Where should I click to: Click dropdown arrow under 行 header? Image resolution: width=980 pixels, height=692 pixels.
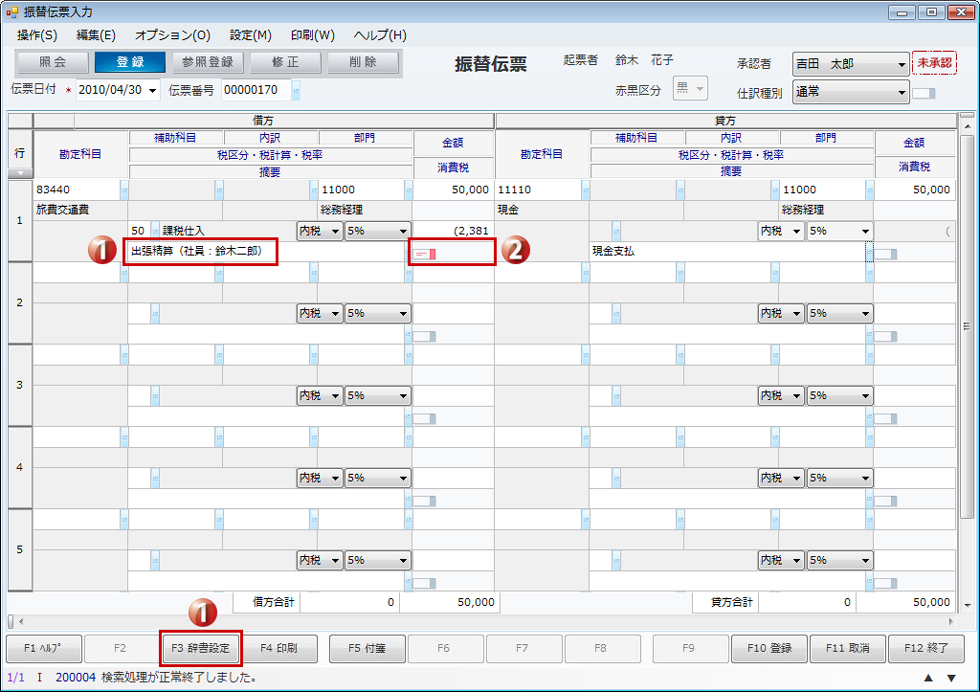(20, 173)
